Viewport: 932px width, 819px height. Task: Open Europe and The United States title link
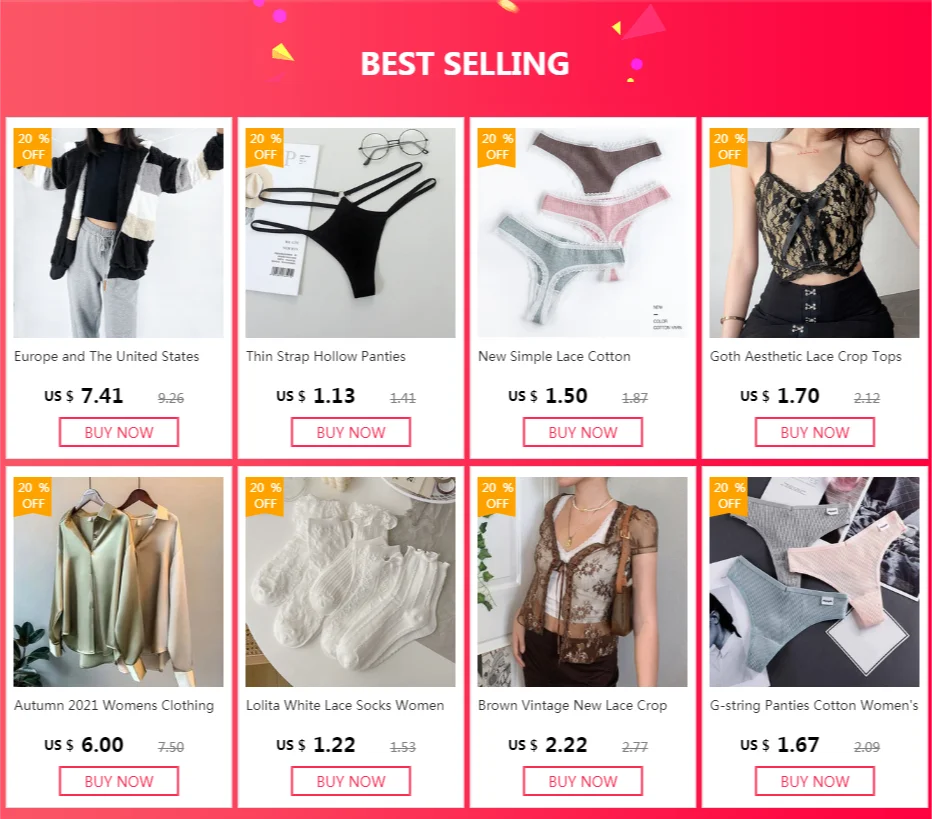click(106, 357)
